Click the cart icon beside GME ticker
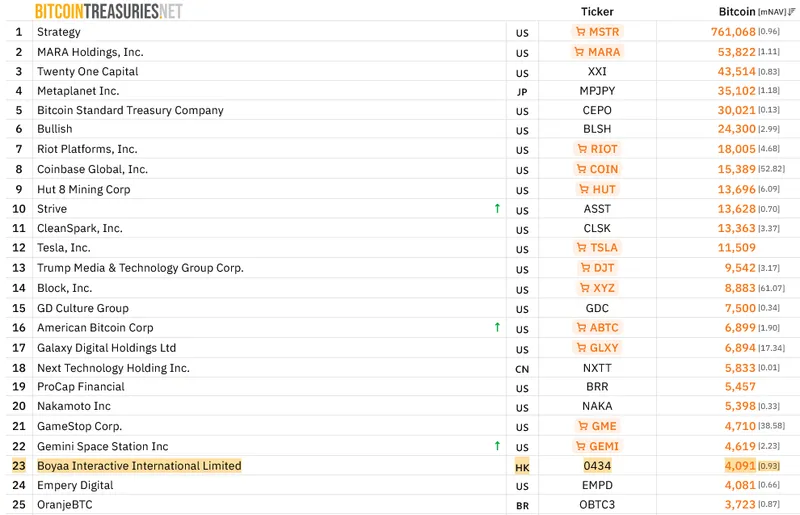The width and height of the screenshot is (800, 515). 584,426
